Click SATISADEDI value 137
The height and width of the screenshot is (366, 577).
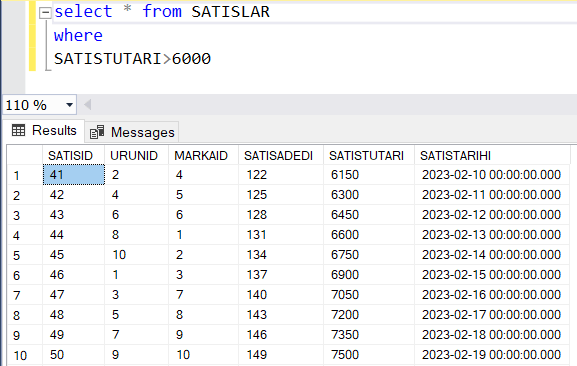point(281,274)
